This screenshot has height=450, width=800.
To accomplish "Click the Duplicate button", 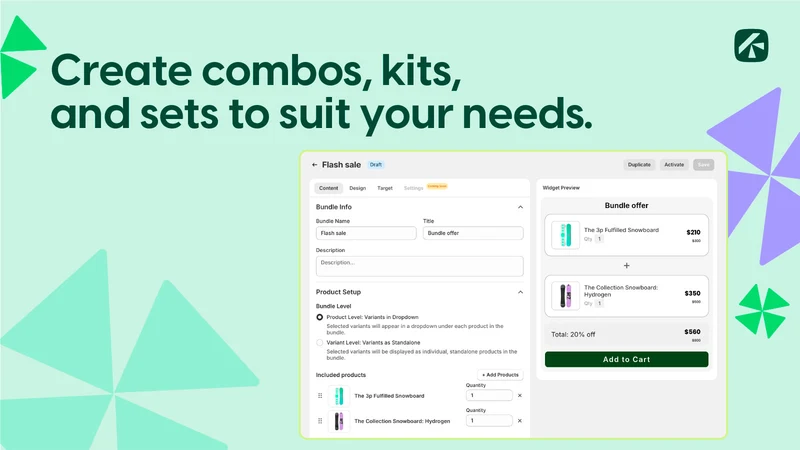I will [x=639, y=165].
